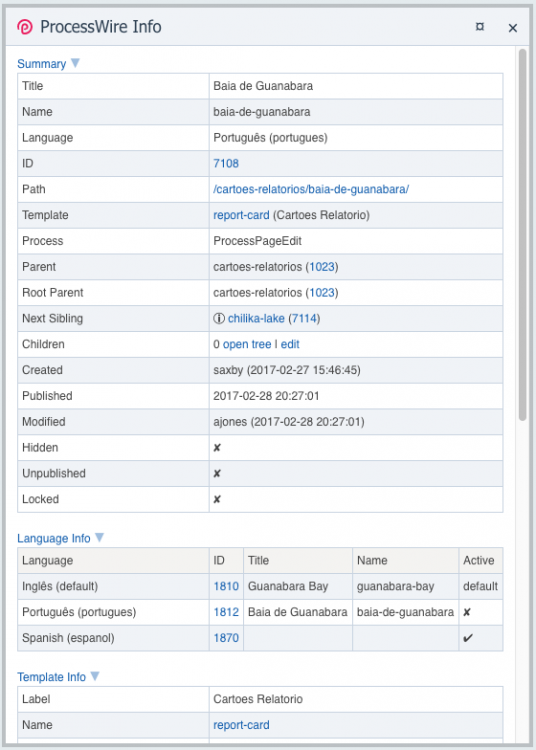Click the Summary section heading

click(x=42, y=64)
